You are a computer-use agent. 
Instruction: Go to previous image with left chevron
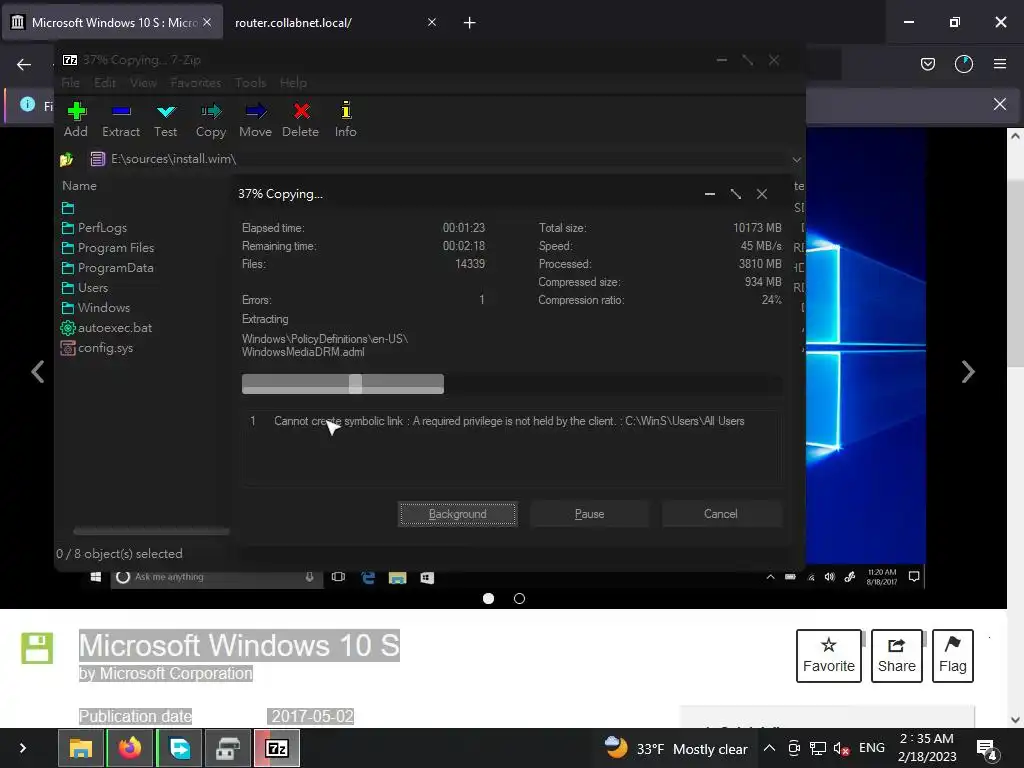38,372
